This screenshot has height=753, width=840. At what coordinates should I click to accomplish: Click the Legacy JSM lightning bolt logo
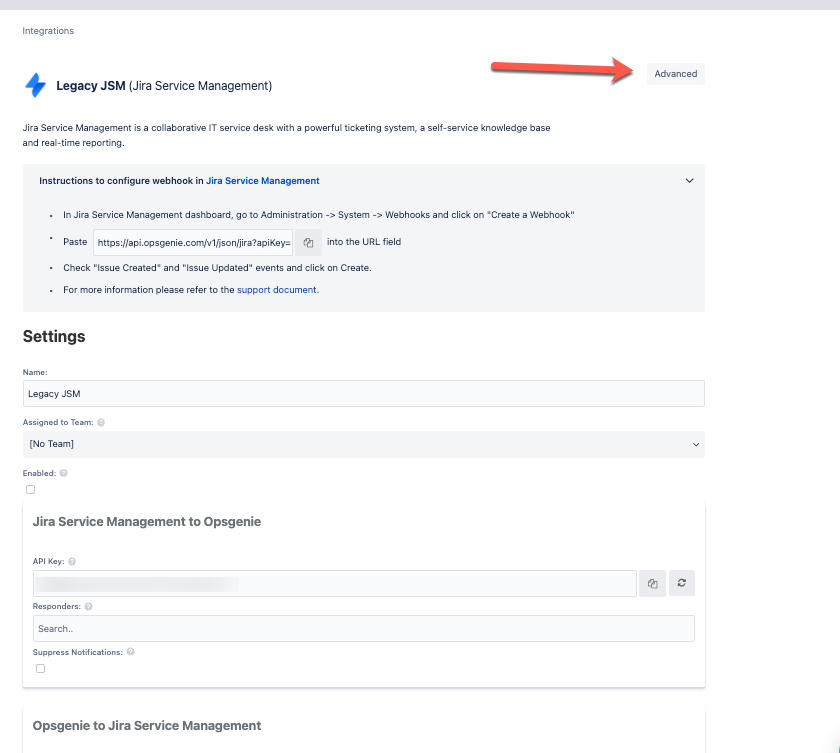click(x=35, y=85)
